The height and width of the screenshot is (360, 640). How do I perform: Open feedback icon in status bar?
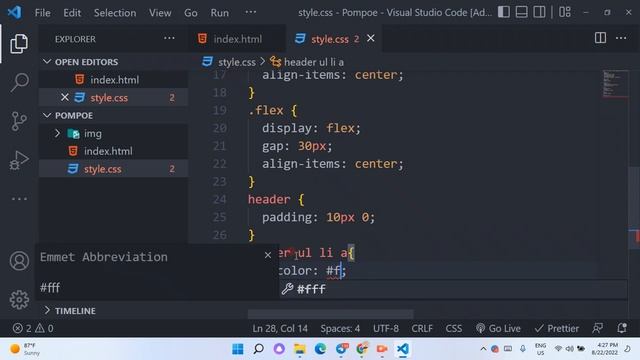(x=598, y=329)
